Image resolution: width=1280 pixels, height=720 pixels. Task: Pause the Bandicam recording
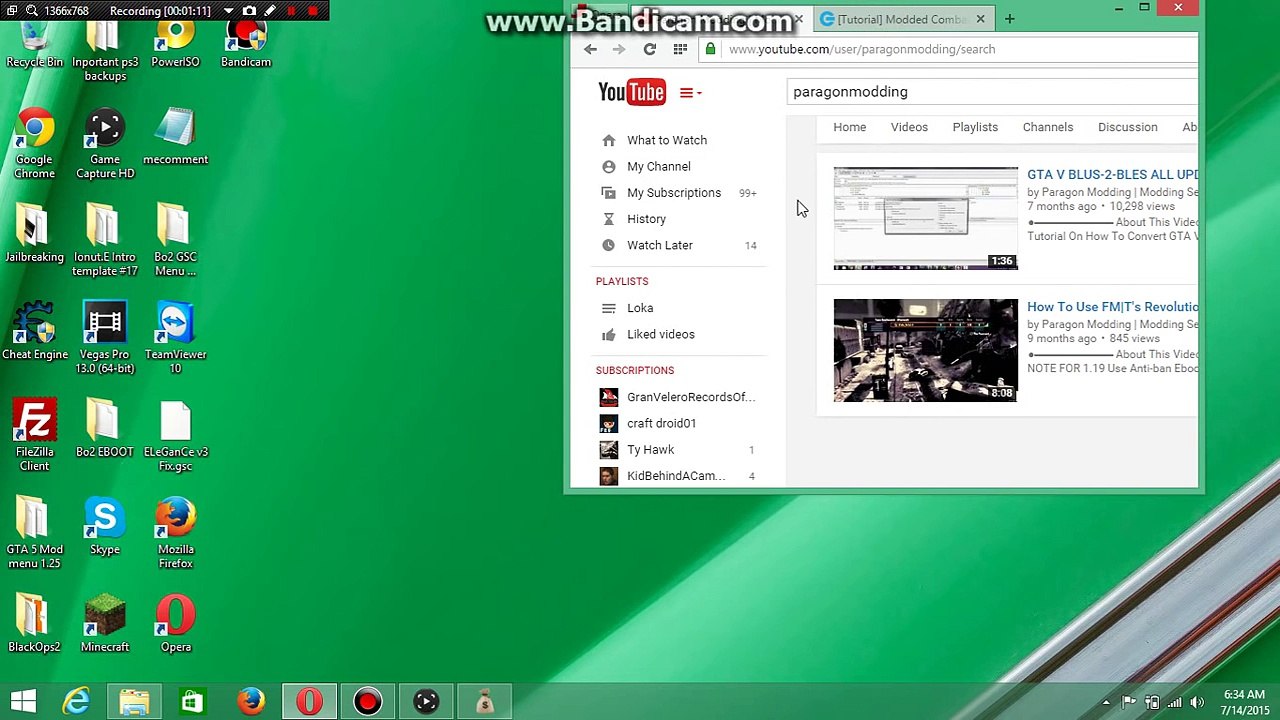coord(292,11)
